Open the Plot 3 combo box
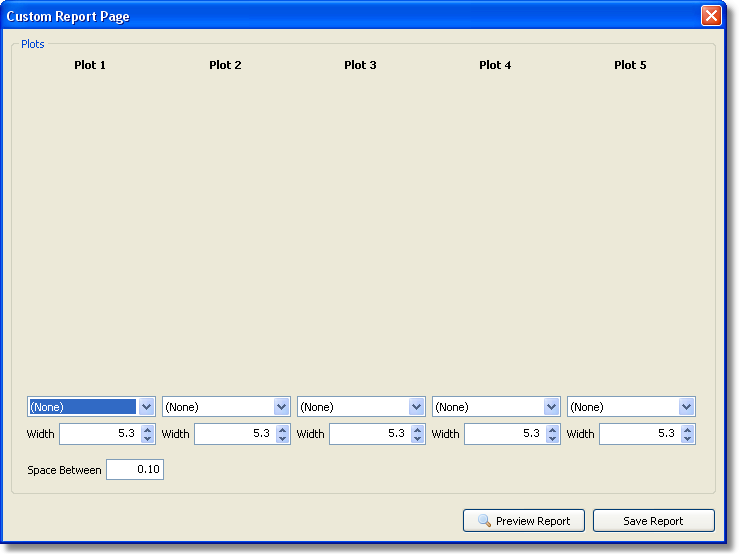739x556 pixels. tap(416, 407)
